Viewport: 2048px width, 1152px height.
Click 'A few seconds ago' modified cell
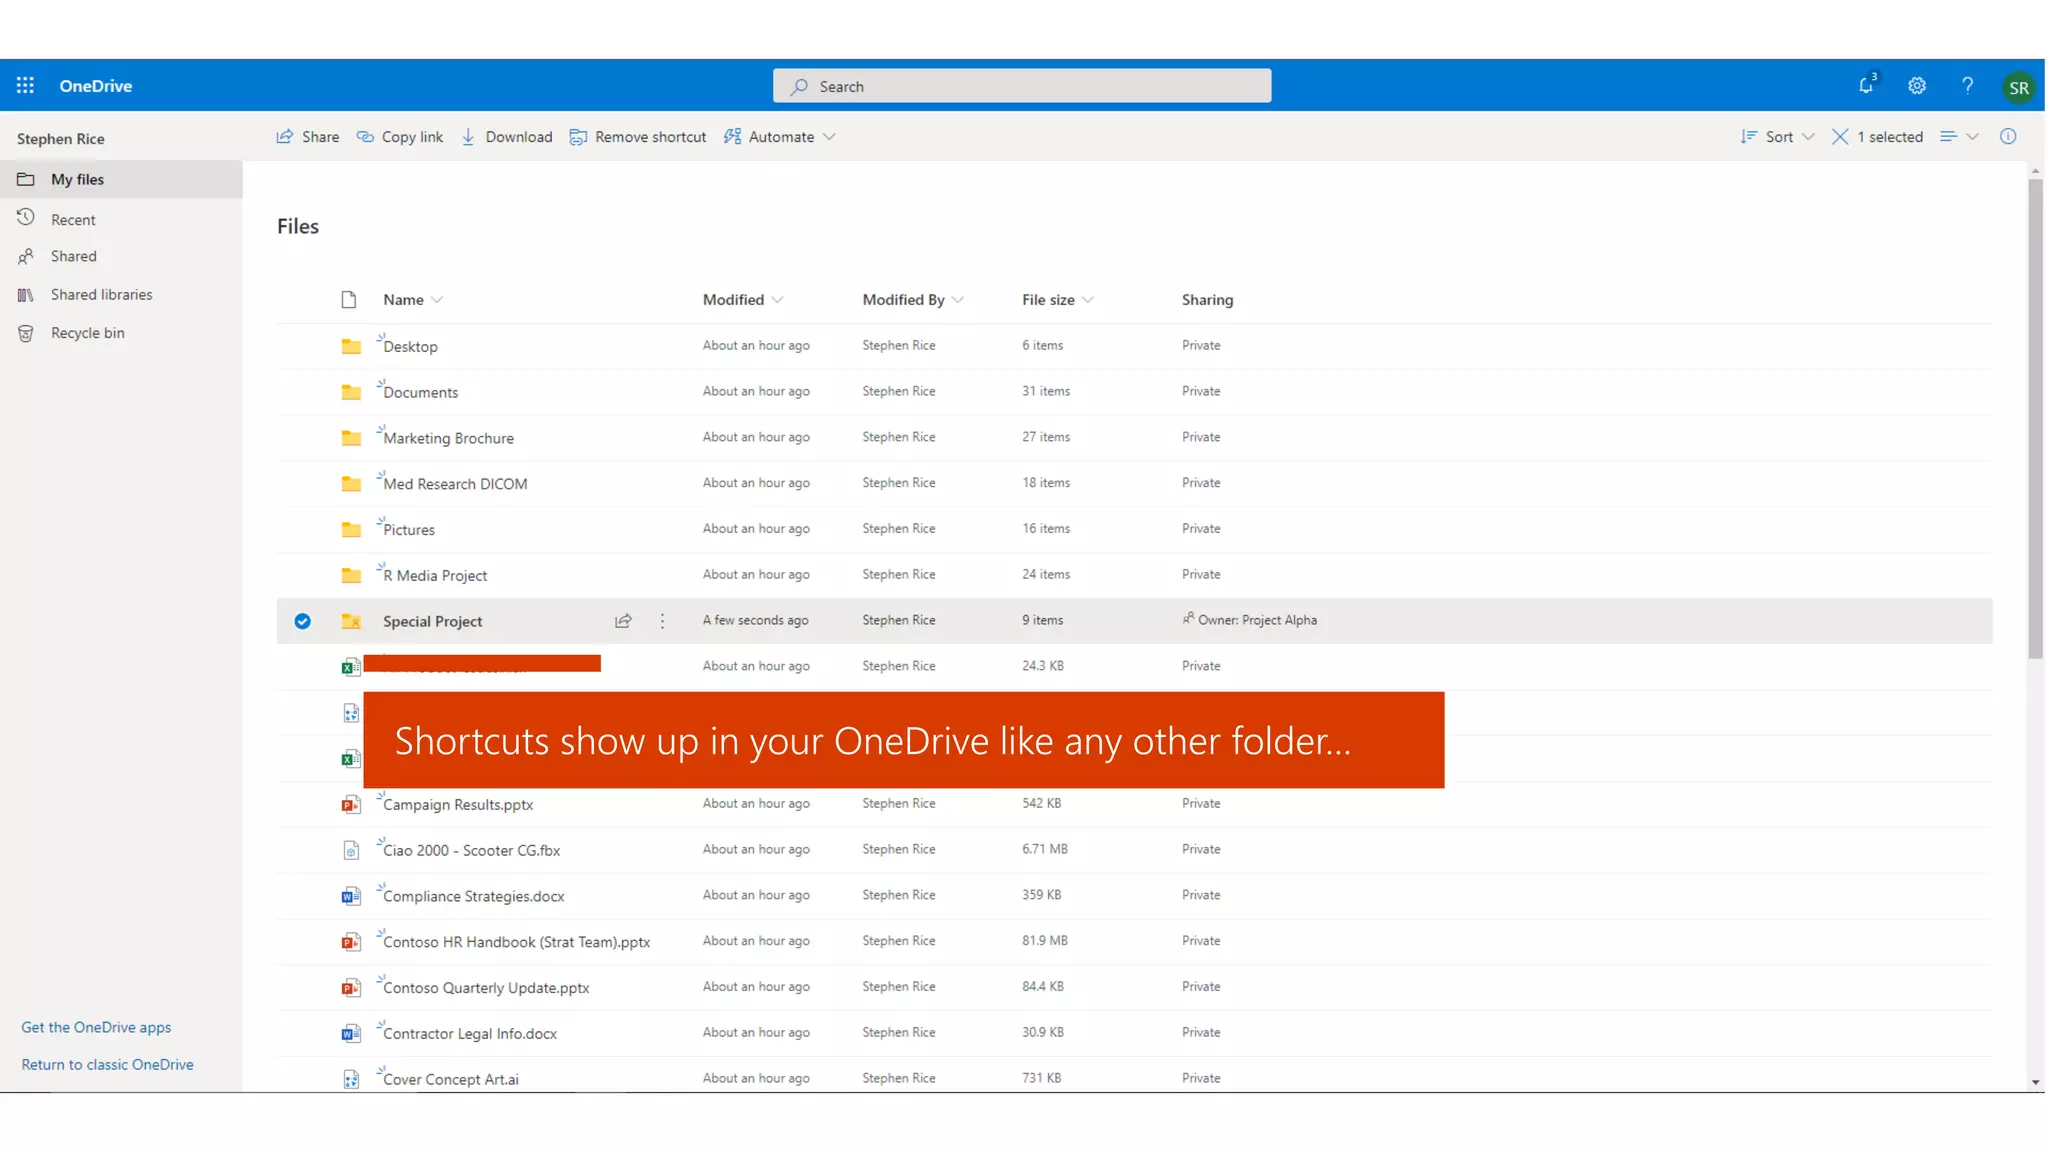[755, 620]
